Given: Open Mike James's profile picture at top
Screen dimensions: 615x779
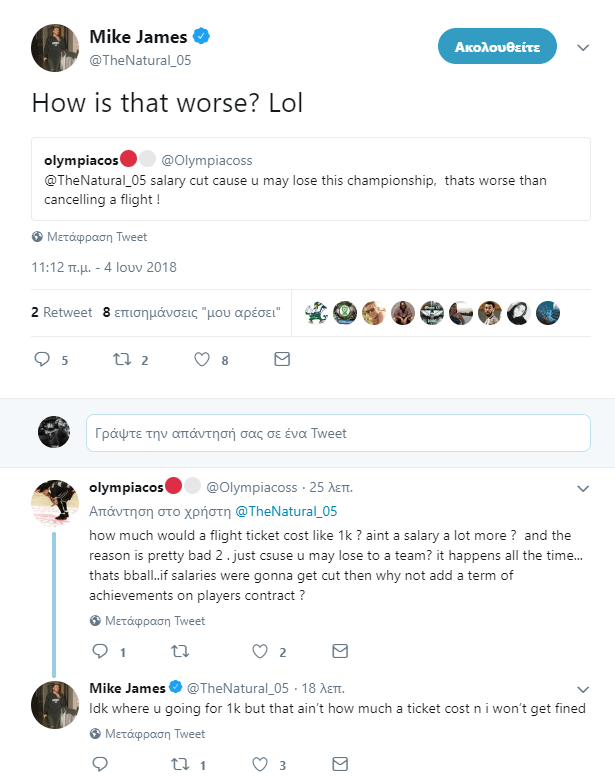Looking at the screenshot, I should (x=55, y=47).
